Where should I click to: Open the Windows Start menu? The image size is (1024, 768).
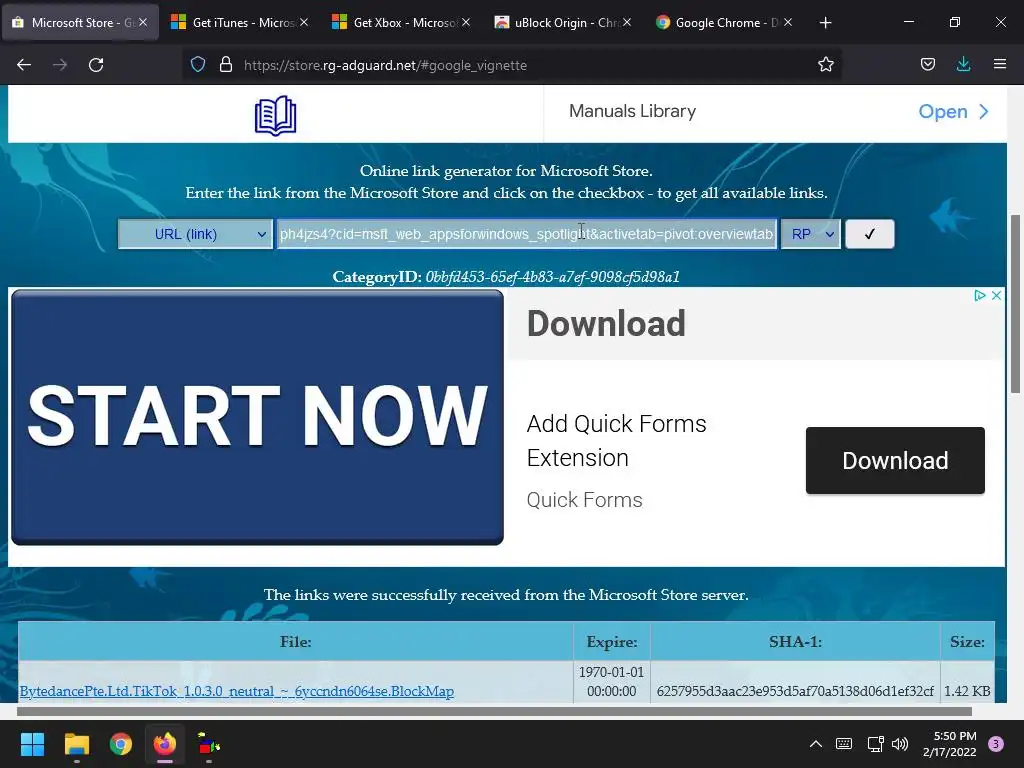point(32,744)
